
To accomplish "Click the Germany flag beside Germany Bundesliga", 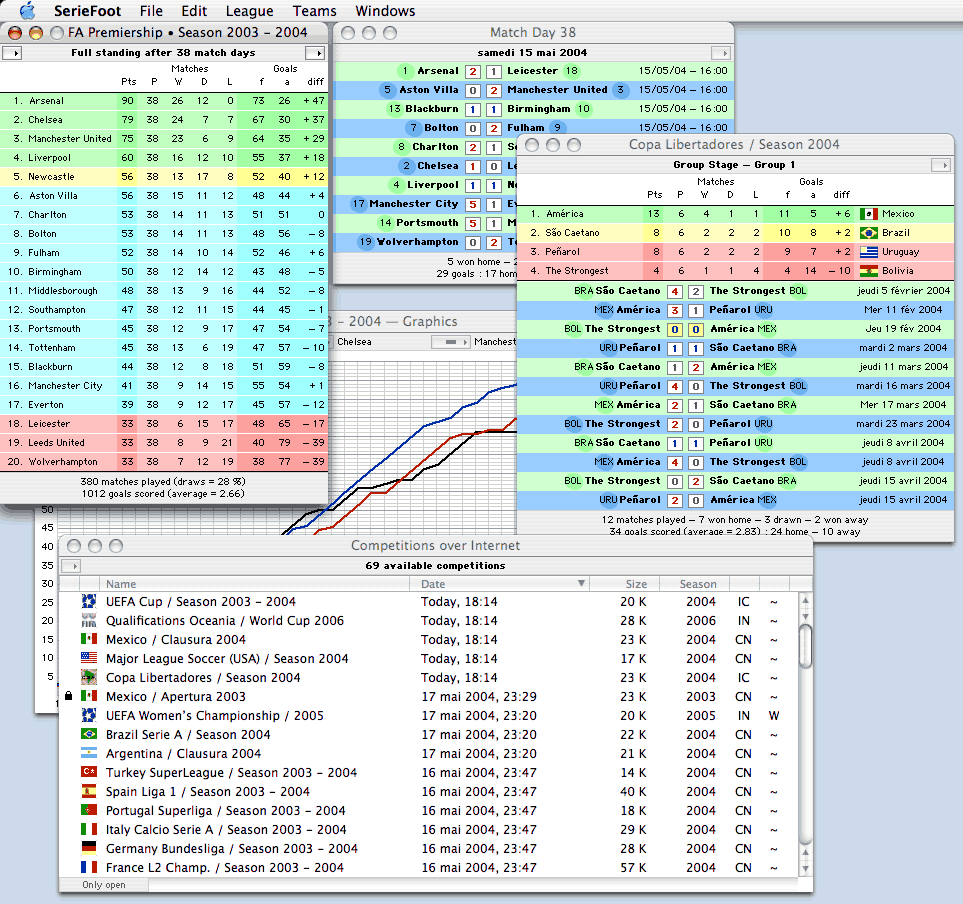I will coord(89,849).
